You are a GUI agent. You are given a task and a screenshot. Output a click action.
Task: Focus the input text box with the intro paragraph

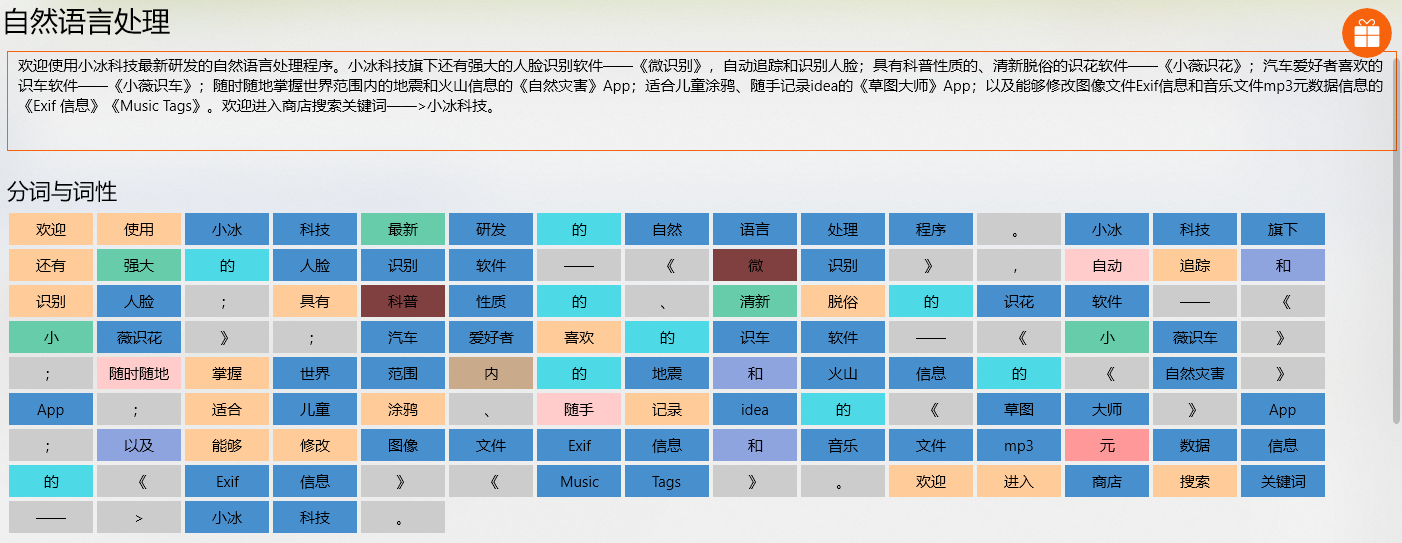[x=701, y=100]
